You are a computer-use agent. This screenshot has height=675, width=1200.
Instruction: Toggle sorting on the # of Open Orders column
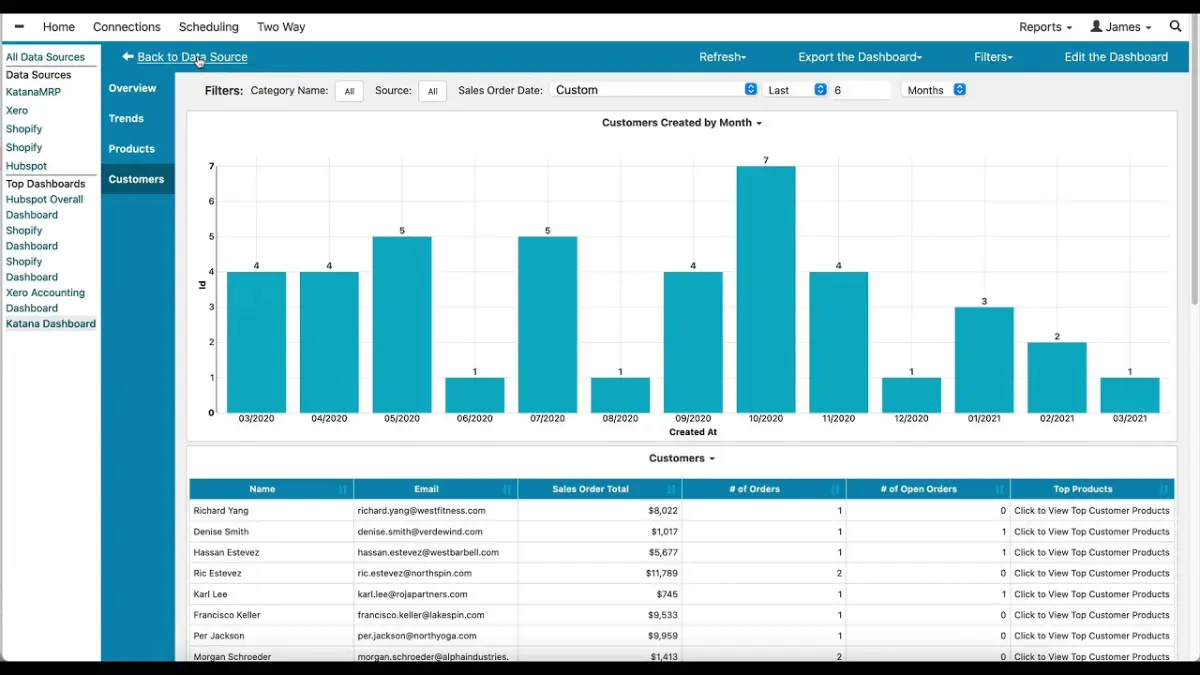pos(1002,488)
